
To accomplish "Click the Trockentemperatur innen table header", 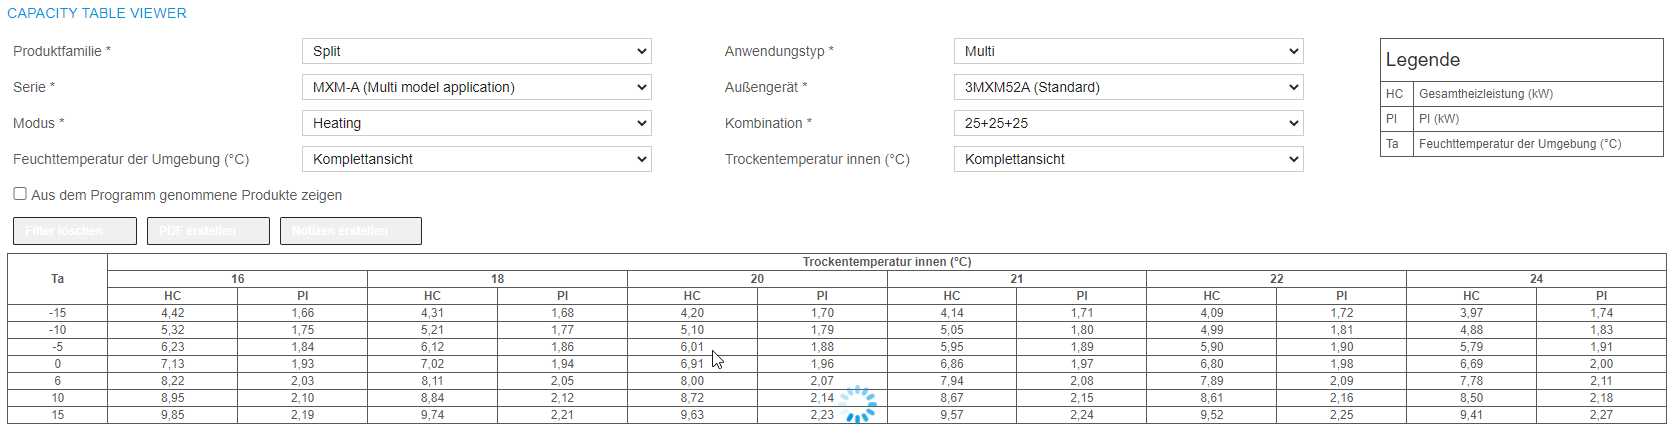I will [887, 262].
